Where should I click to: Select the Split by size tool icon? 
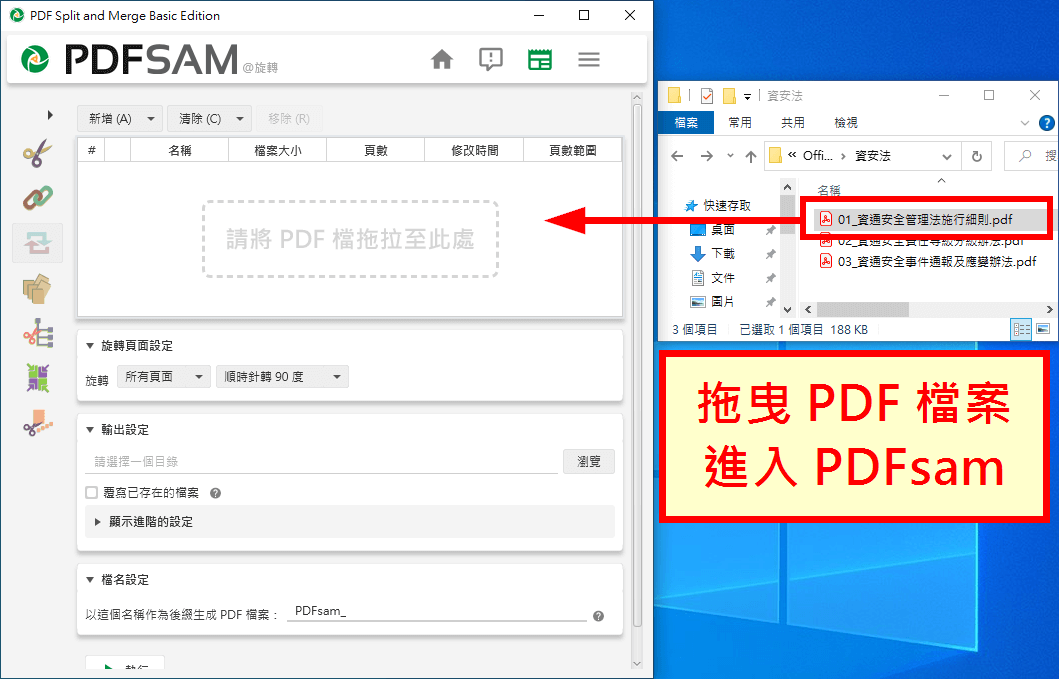37,423
